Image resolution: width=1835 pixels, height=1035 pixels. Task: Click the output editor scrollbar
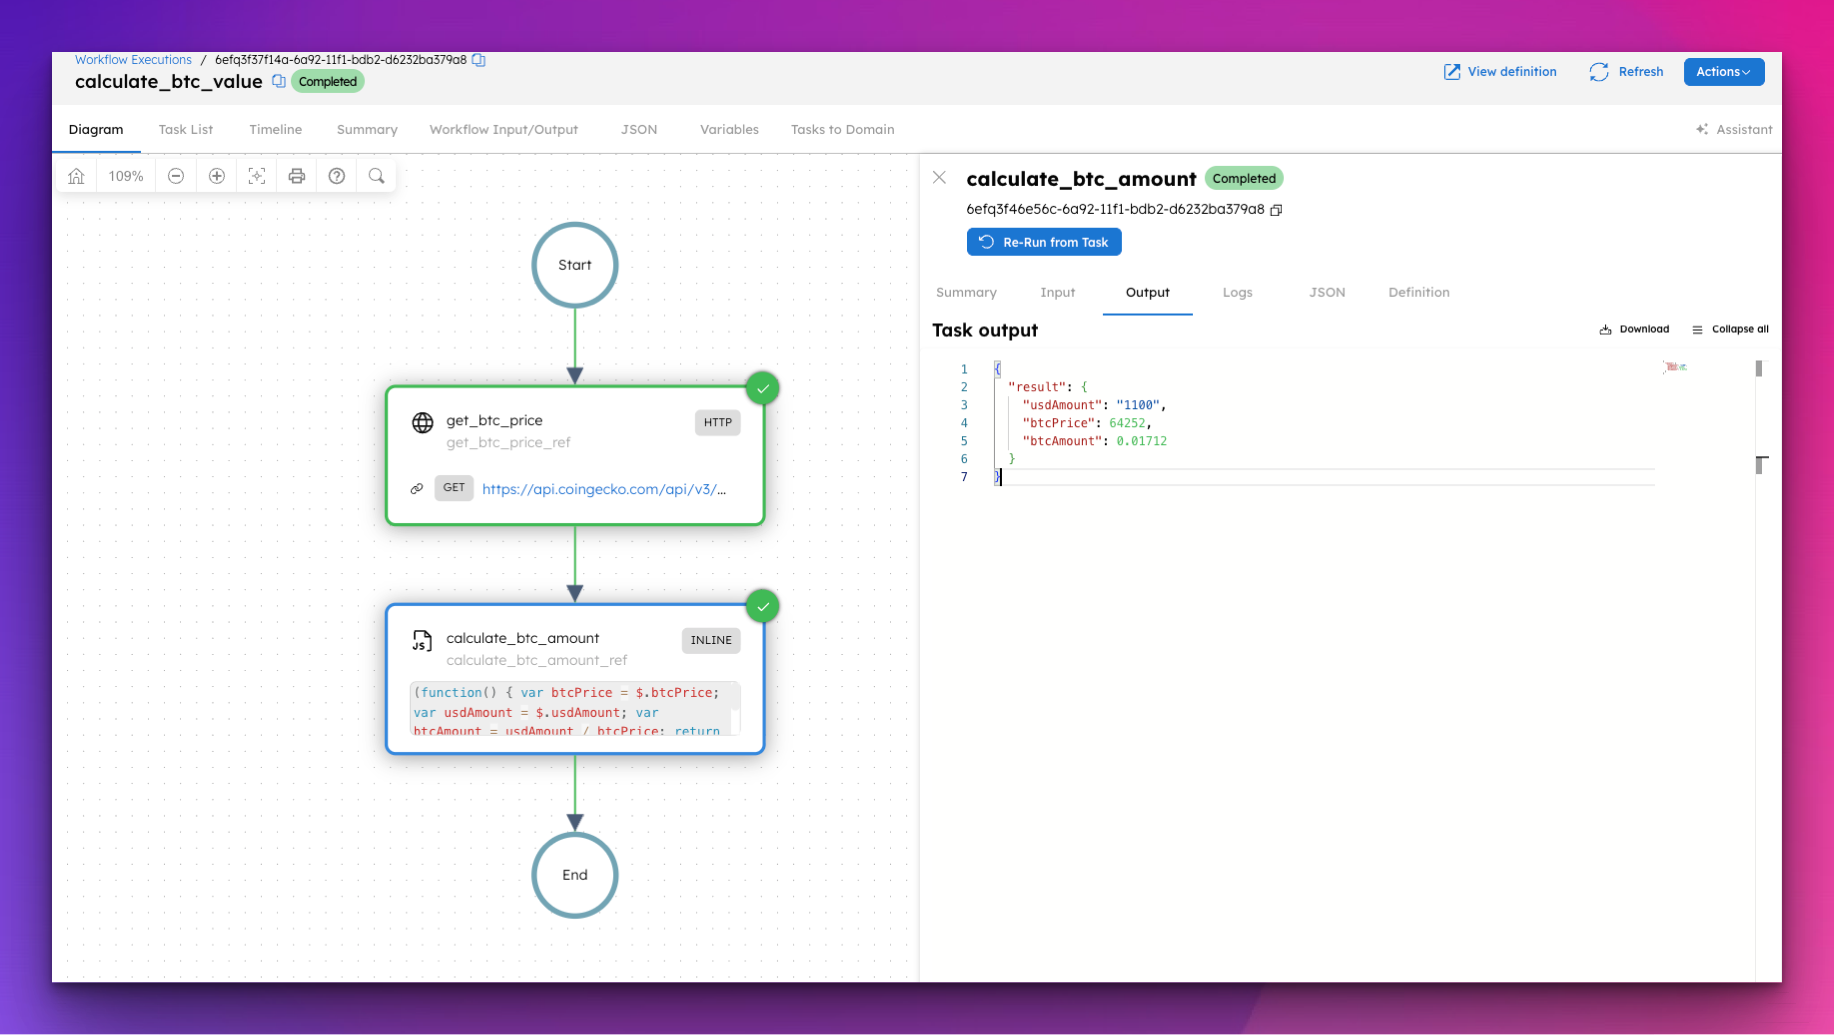pyautogui.click(x=1759, y=368)
